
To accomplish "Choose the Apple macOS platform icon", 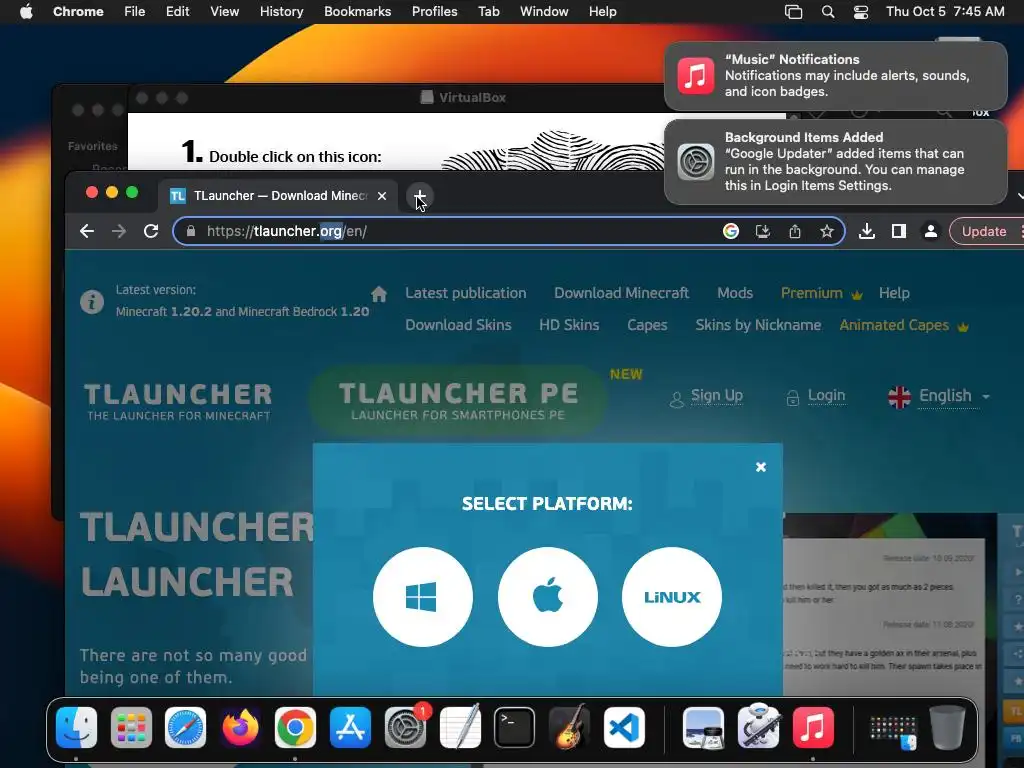I will click(x=547, y=597).
